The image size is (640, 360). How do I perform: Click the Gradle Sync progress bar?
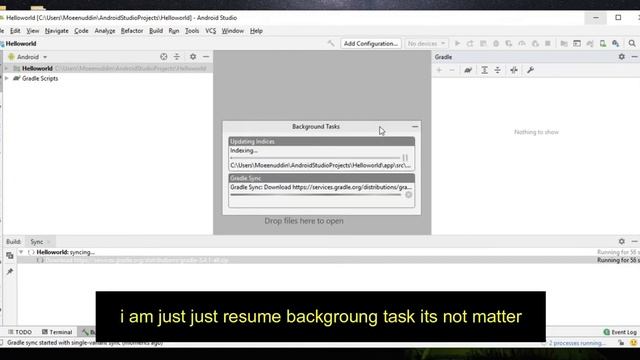(x=316, y=195)
